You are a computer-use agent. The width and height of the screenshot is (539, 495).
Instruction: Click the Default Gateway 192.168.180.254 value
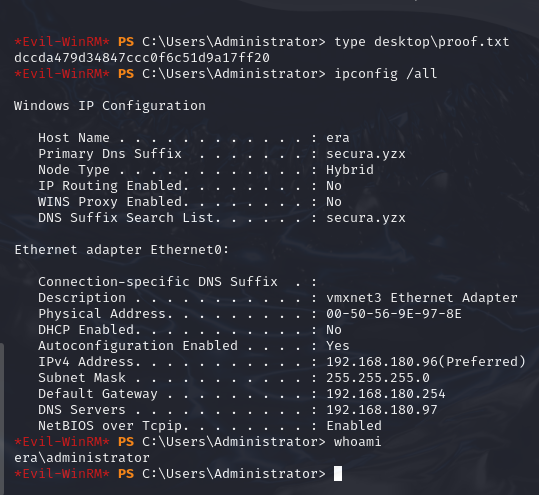tap(386, 394)
